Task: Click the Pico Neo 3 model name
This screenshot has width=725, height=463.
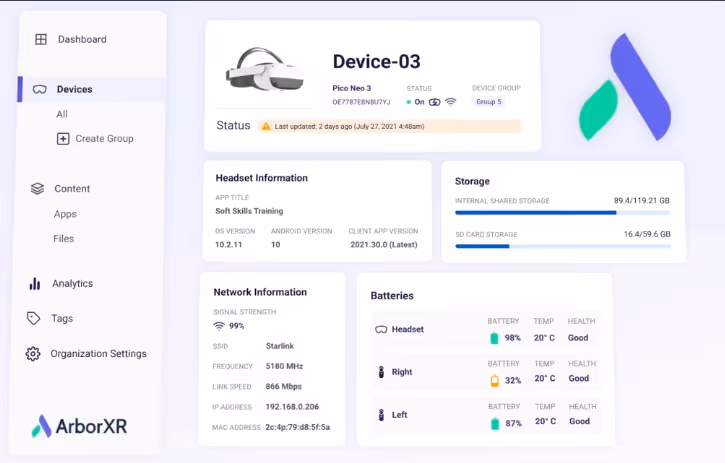Action: coord(351,88)
